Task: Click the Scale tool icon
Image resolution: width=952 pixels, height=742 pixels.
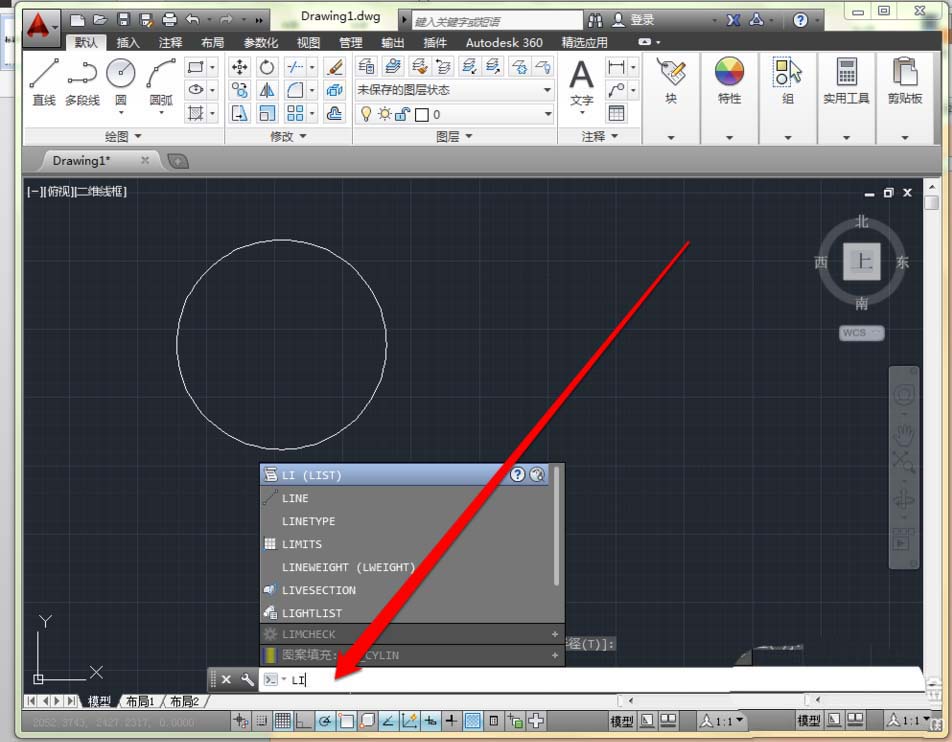Action: click(267, 113)
